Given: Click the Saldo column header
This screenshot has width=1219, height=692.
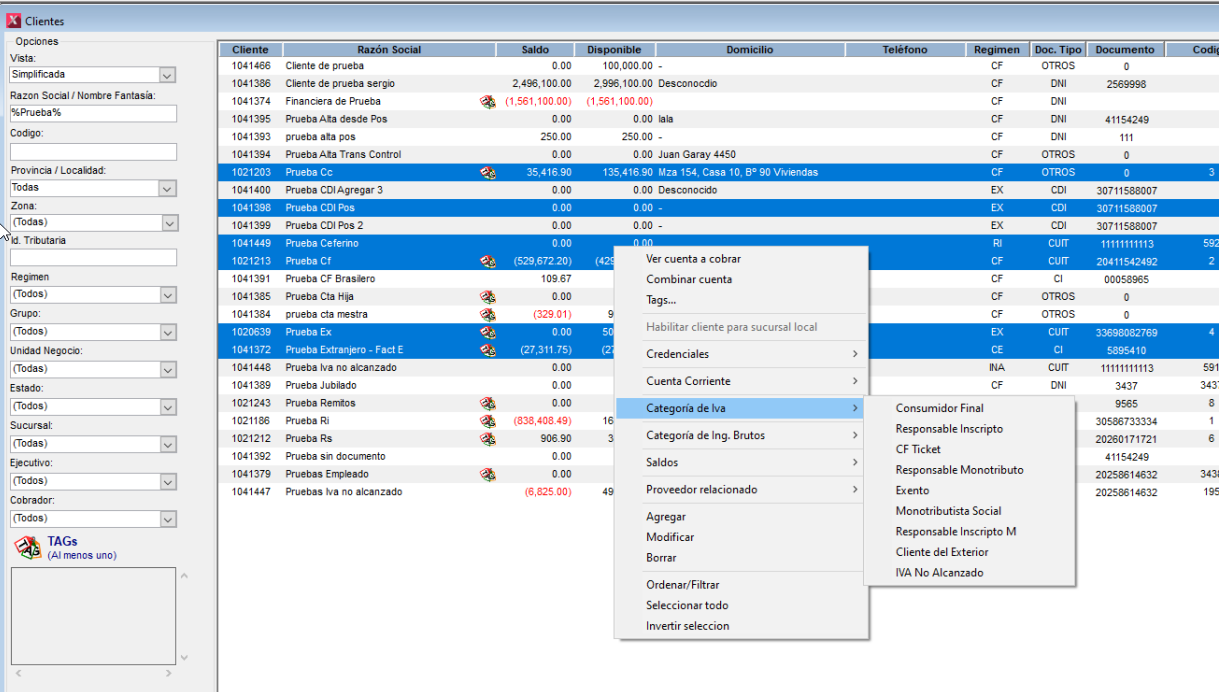Looking at the screenshot, I should (535, 50).
